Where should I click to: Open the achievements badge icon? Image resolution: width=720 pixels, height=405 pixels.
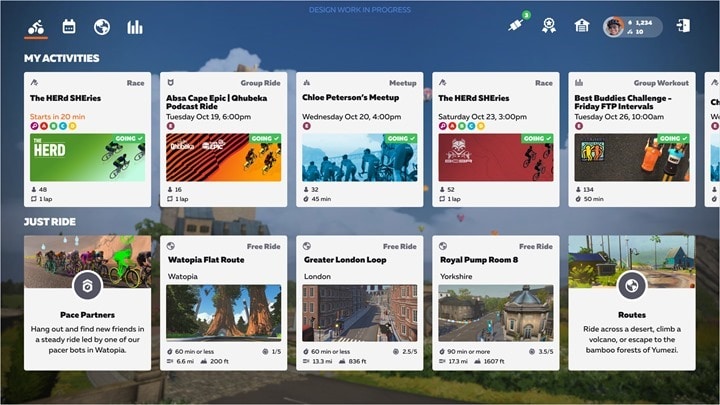point(549,26)
